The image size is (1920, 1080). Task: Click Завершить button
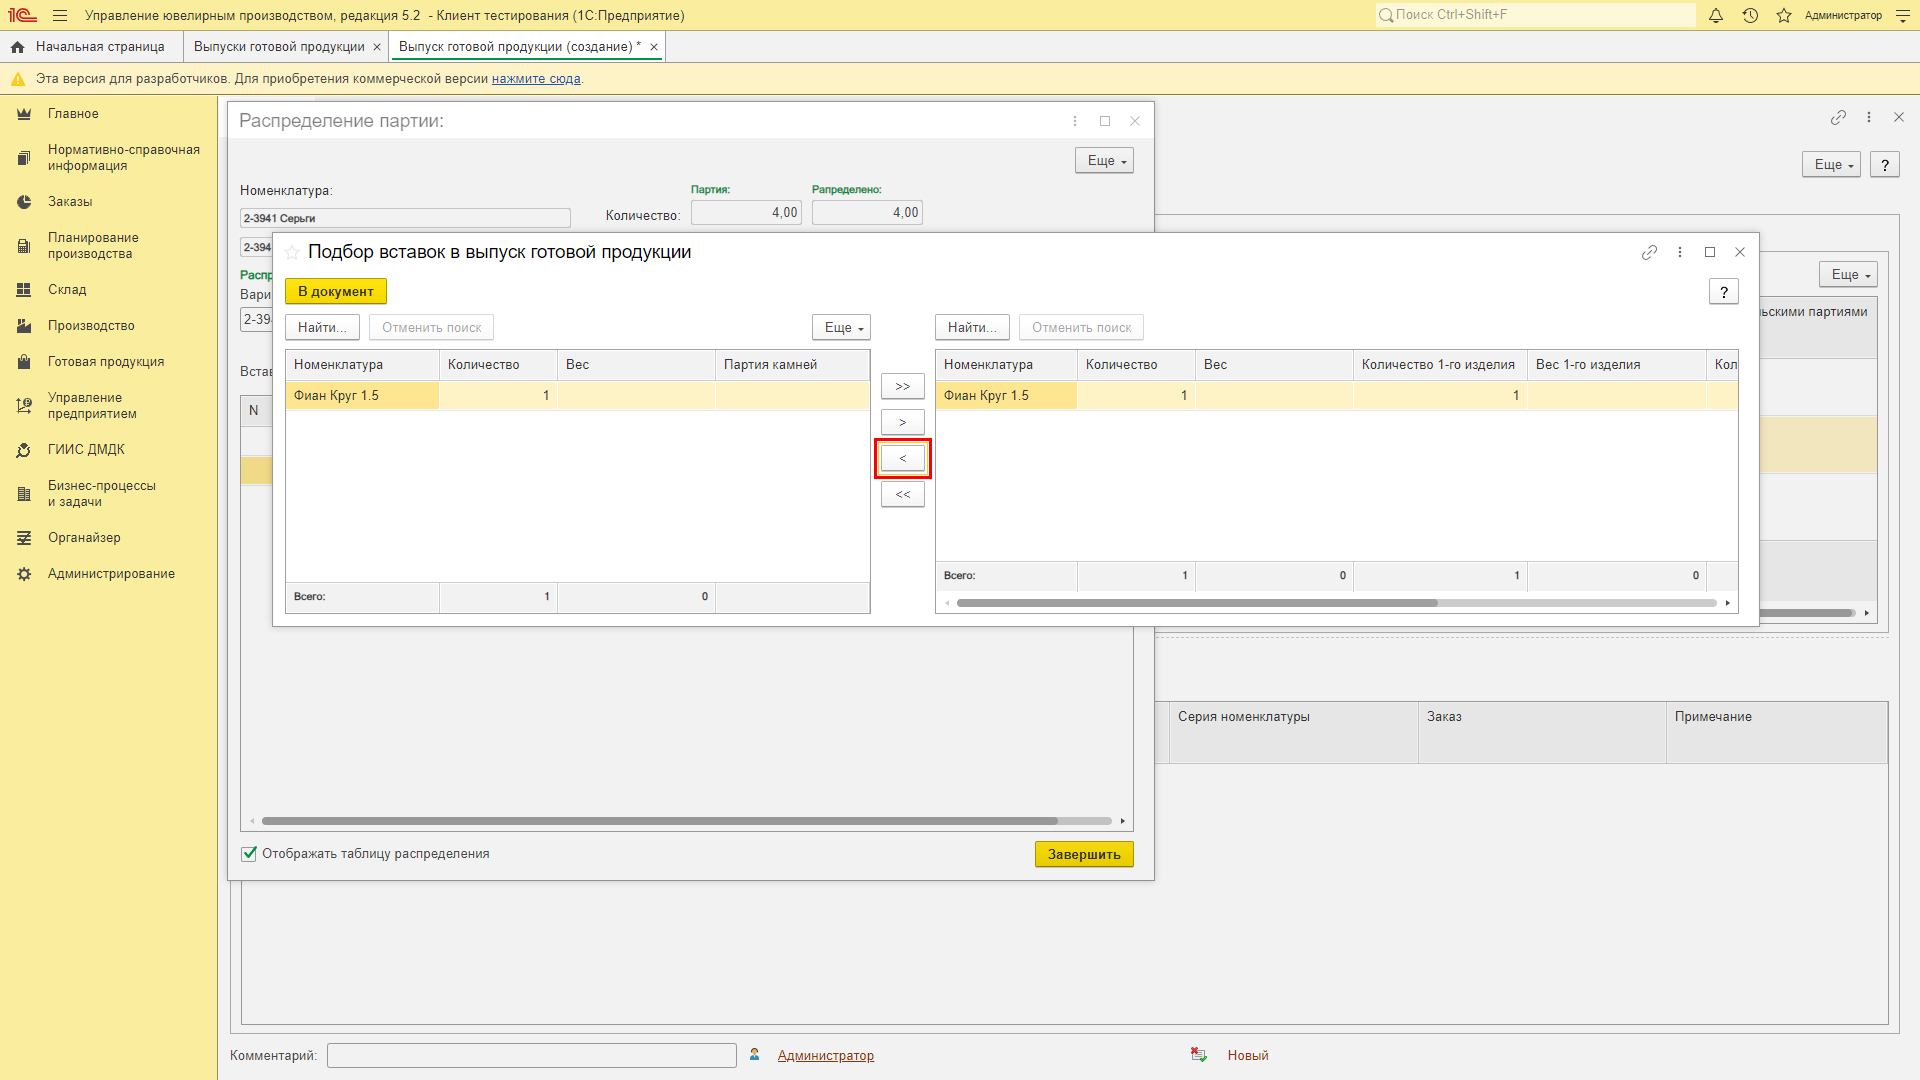coord(1084,855)
